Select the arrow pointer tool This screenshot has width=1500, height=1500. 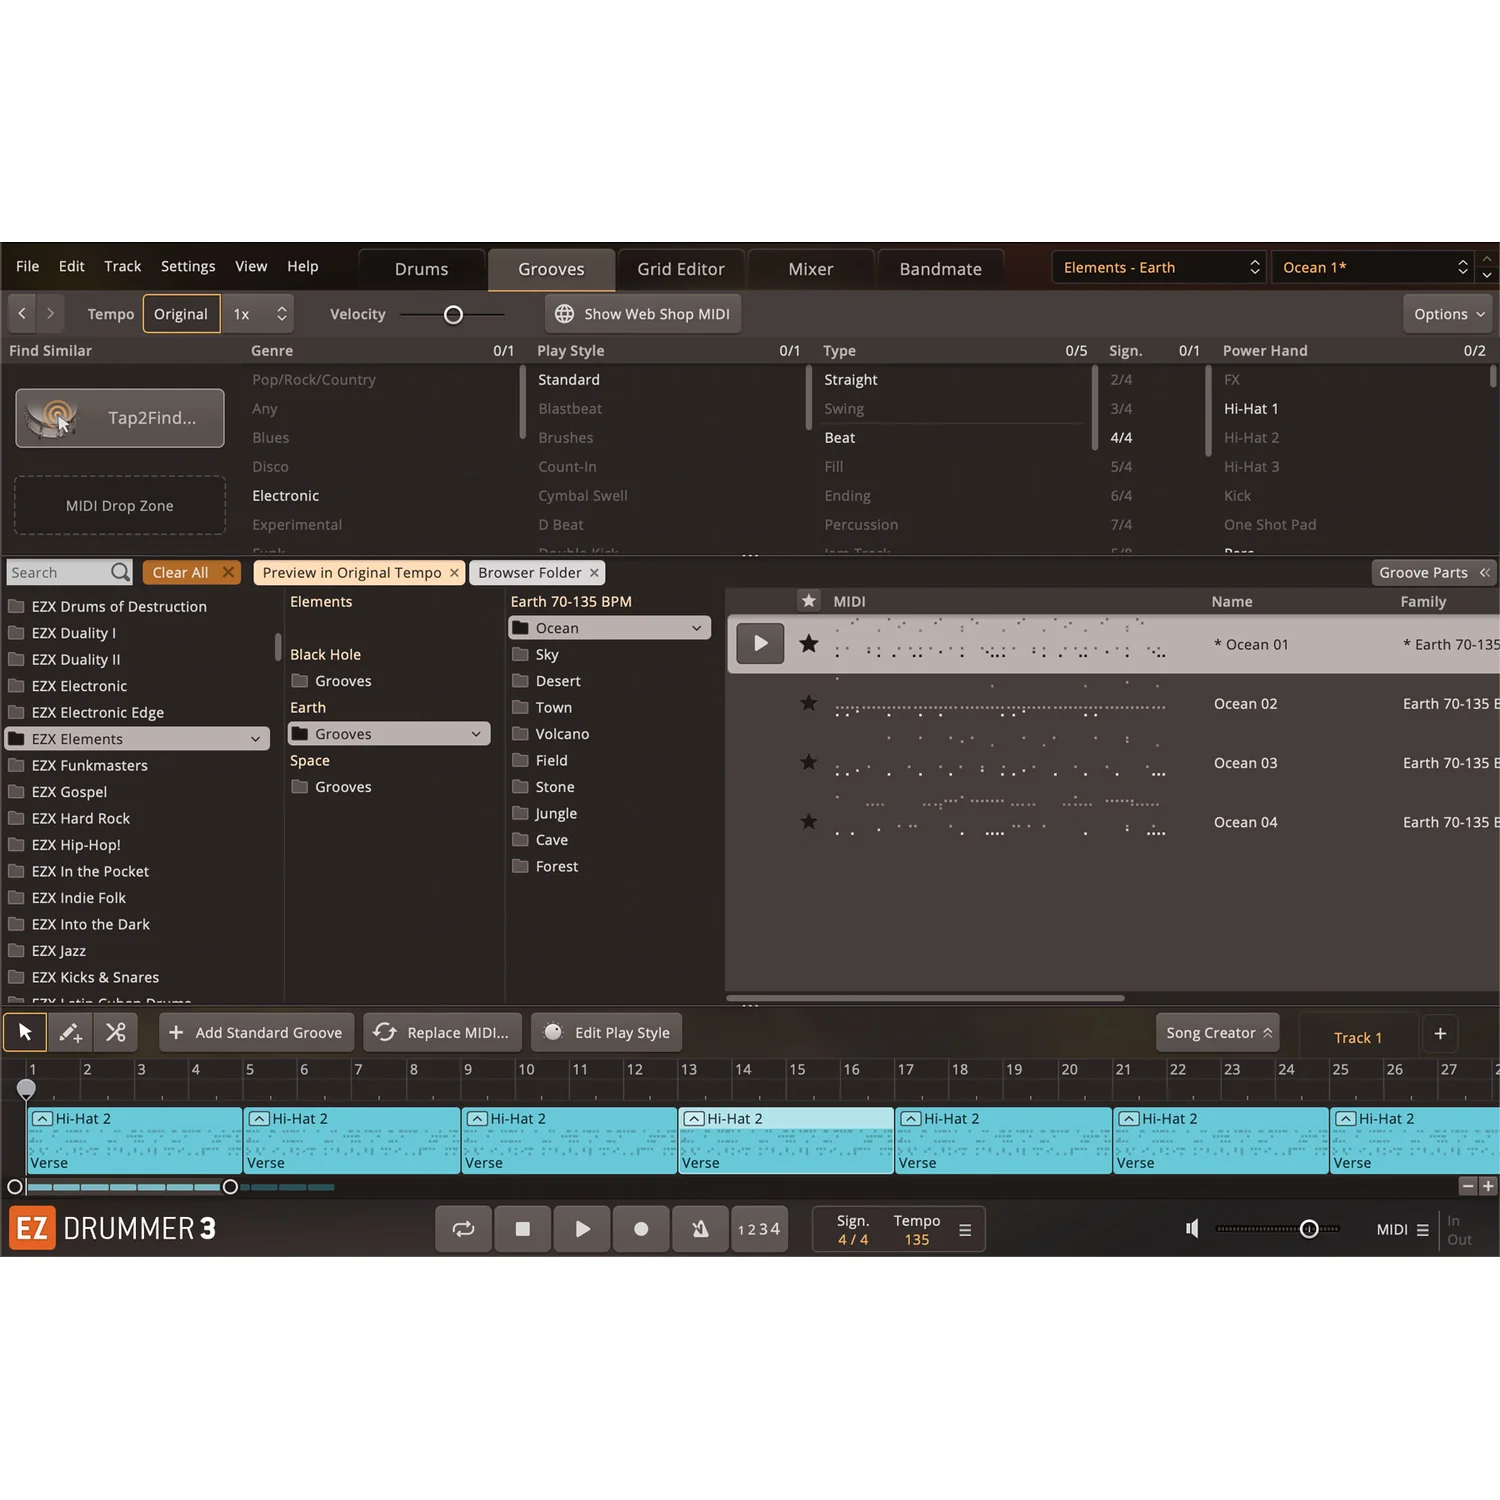25,1032
